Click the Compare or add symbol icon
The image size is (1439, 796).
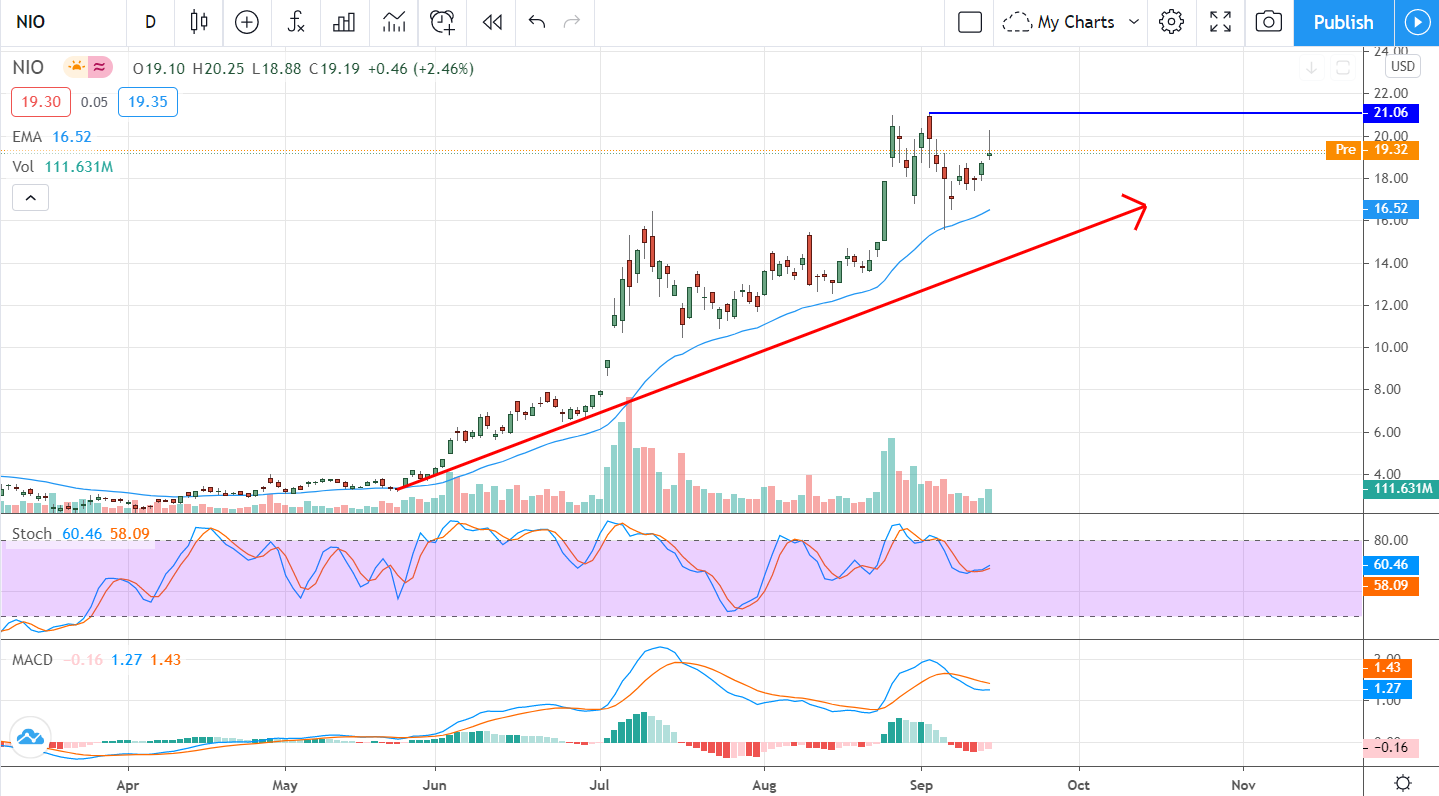click(246, 22)
